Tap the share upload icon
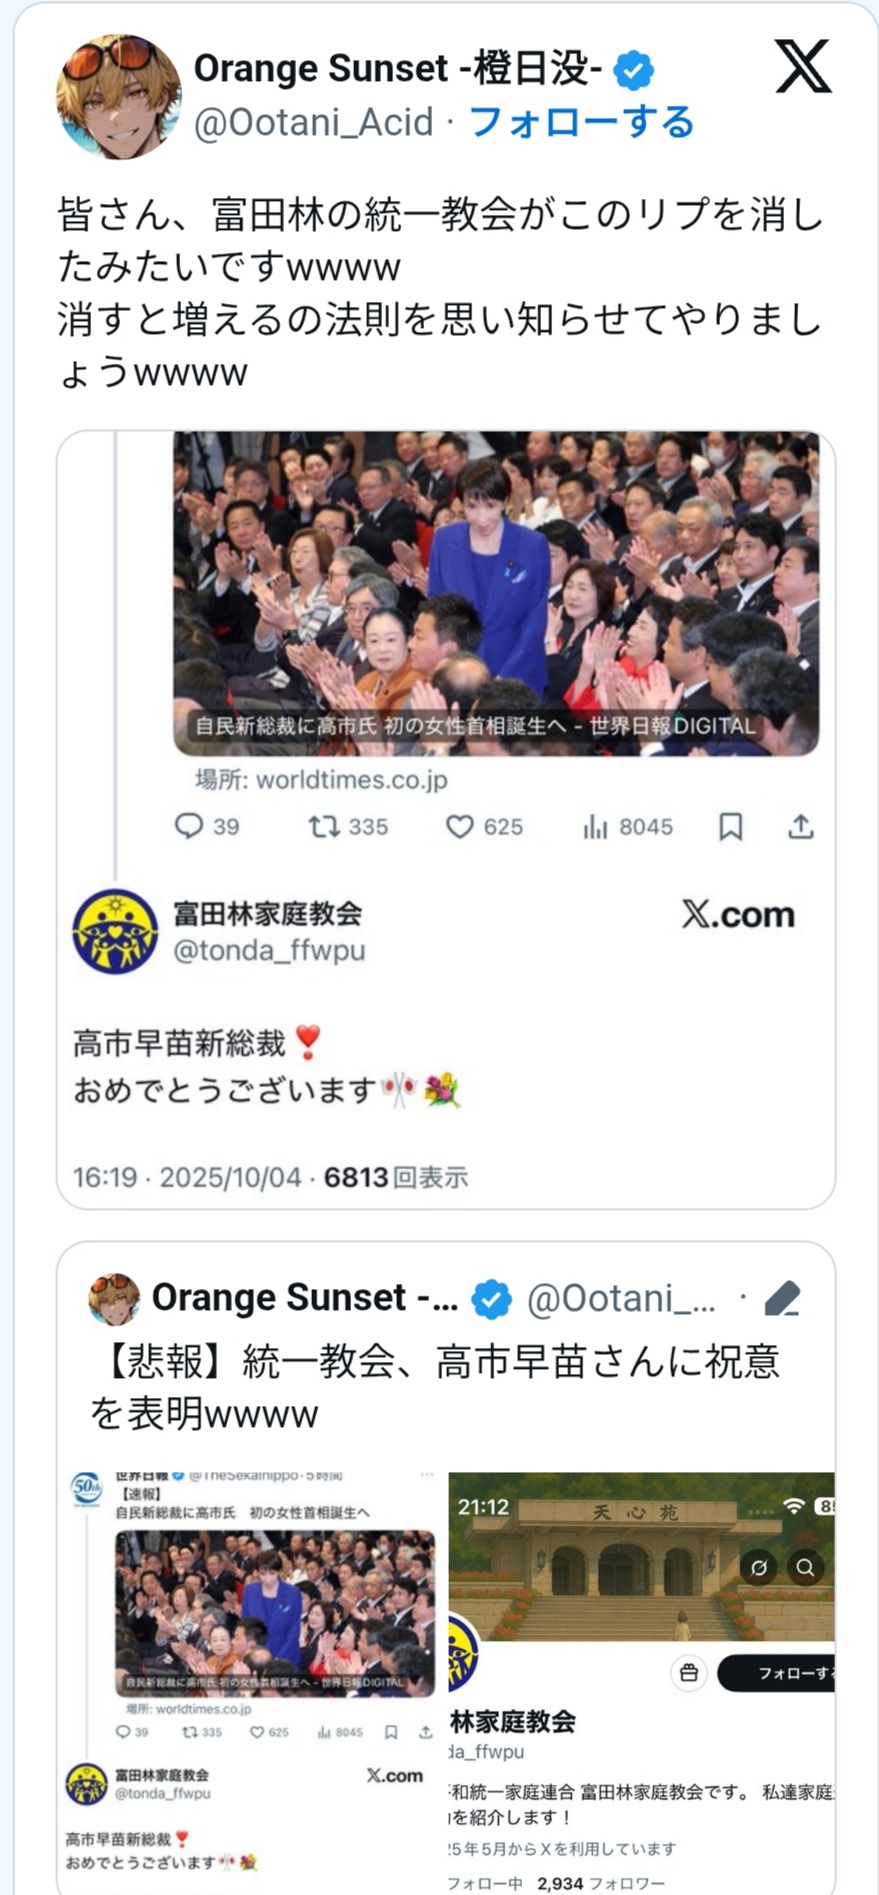The image size is (879, 1895). pos(801,826)
